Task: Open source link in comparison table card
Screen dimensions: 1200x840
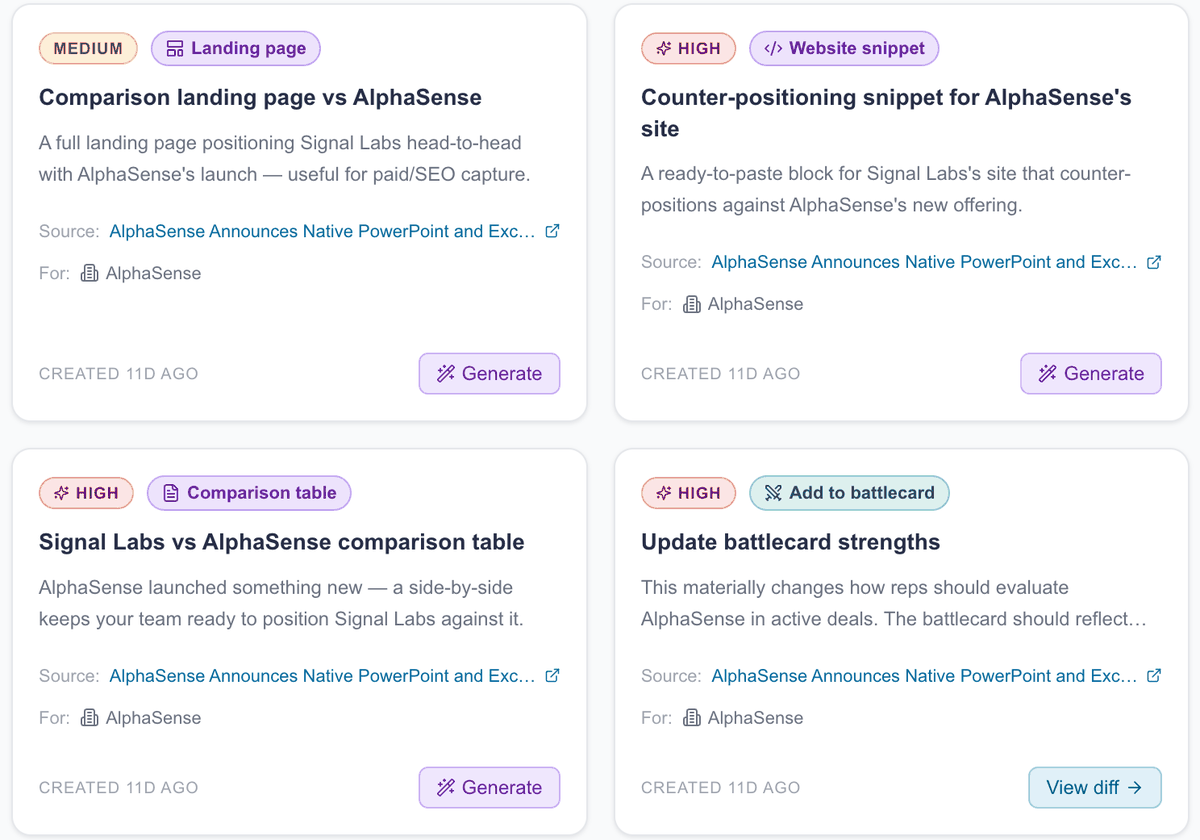Action: pyautogui.click(x=322, y=676)
